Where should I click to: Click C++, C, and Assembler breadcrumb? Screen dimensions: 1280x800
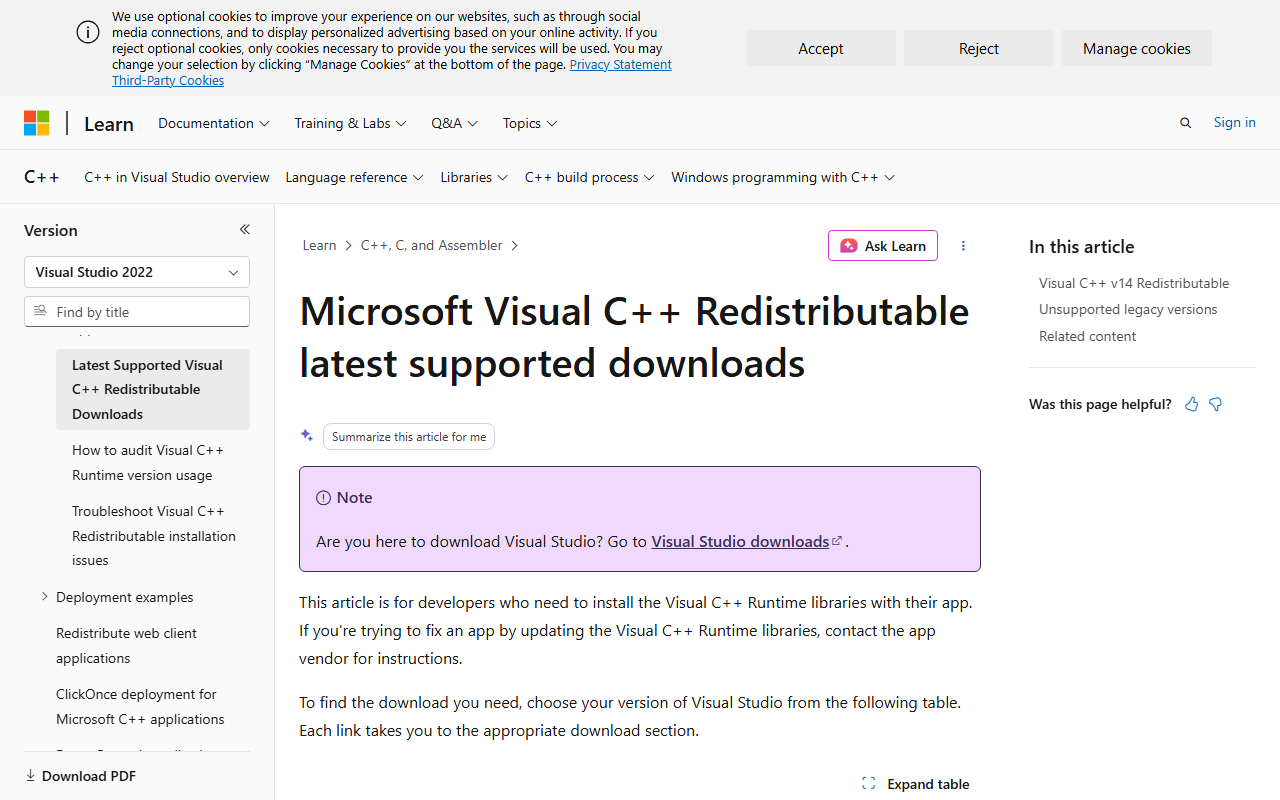(x=432, y=245)
